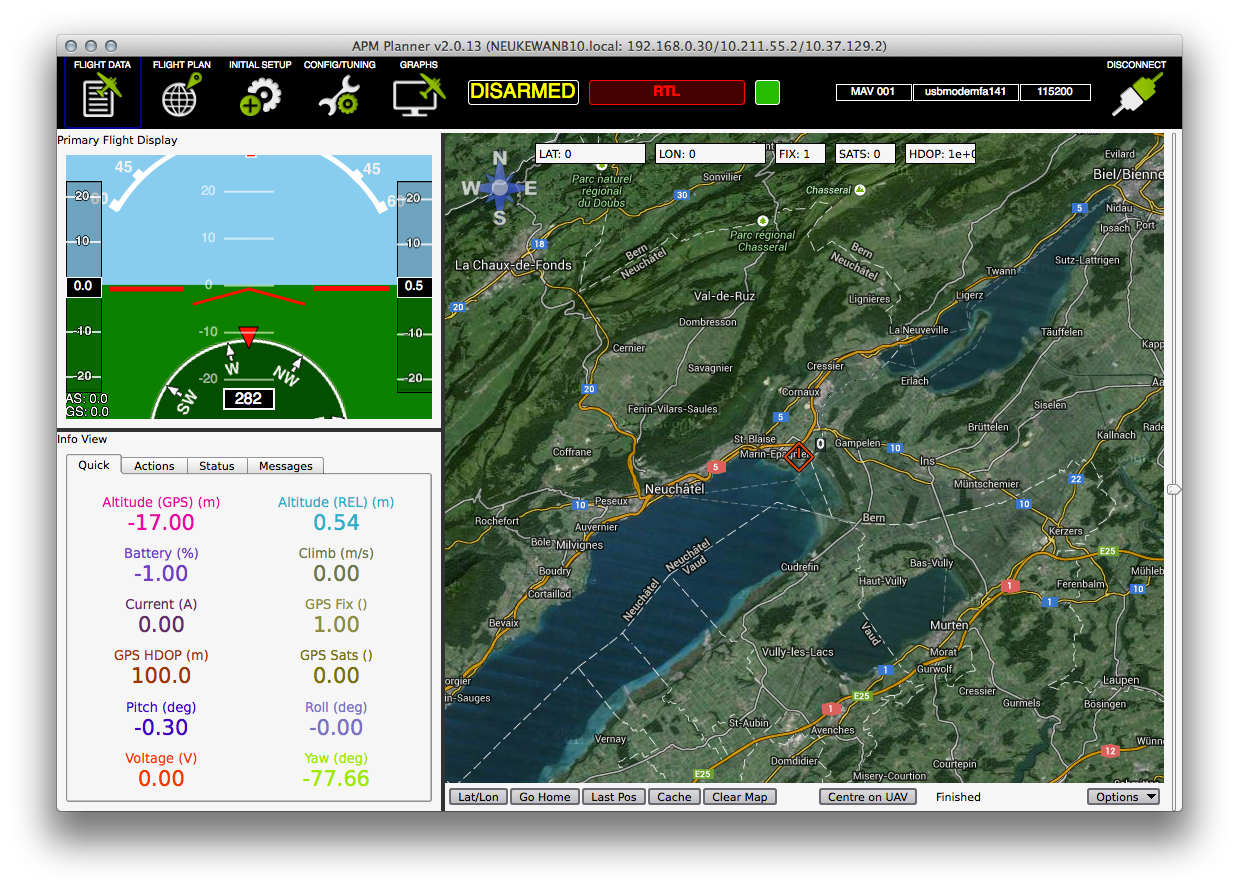The height and width of the screenshot is (890, 1239).
Task: Click the Disconnect plug icon
Action: [x=1136, y=96]
